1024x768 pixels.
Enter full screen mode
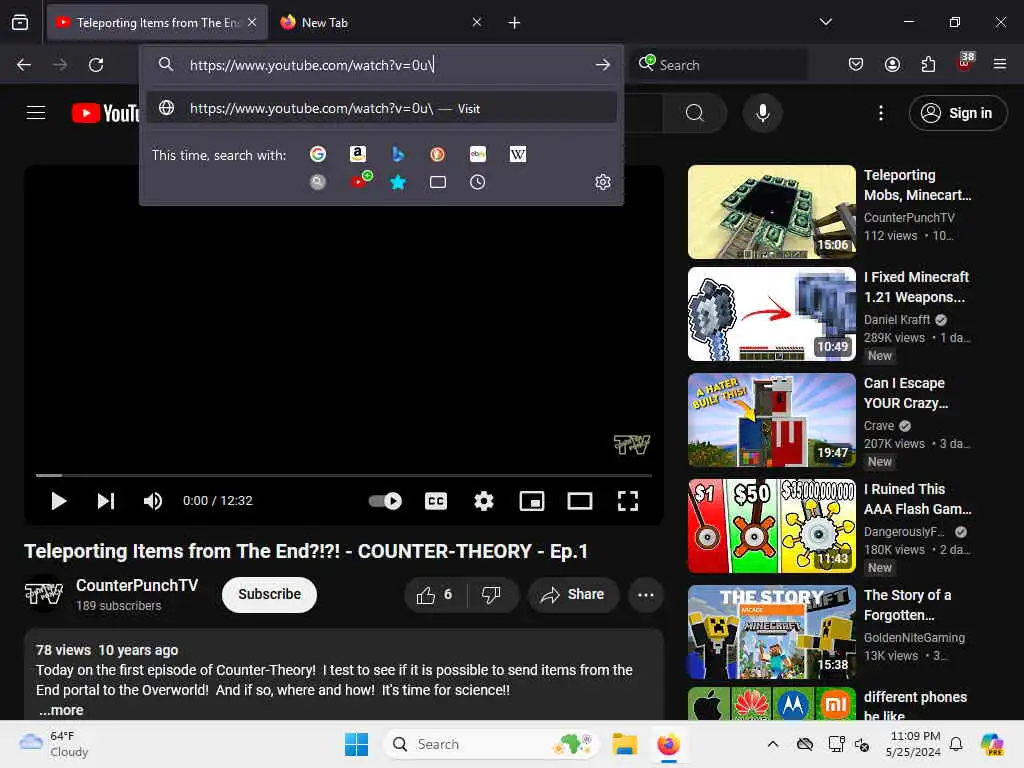[x=628, y=501]
